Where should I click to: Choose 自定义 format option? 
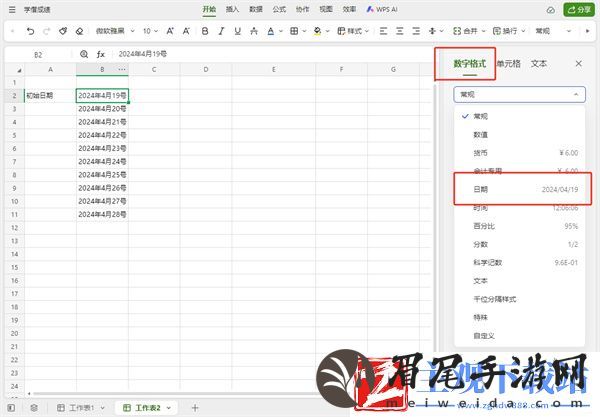[x=520, y=336]
